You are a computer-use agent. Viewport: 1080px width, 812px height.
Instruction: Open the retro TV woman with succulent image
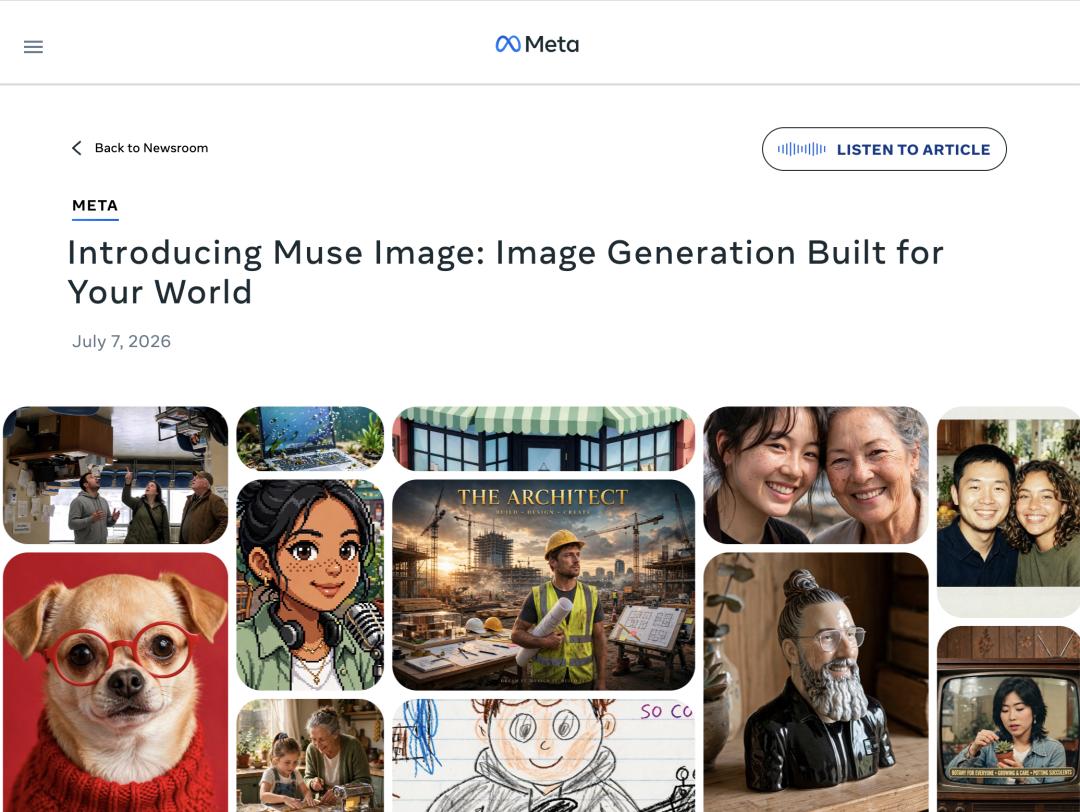click(x=1008, y=719)
